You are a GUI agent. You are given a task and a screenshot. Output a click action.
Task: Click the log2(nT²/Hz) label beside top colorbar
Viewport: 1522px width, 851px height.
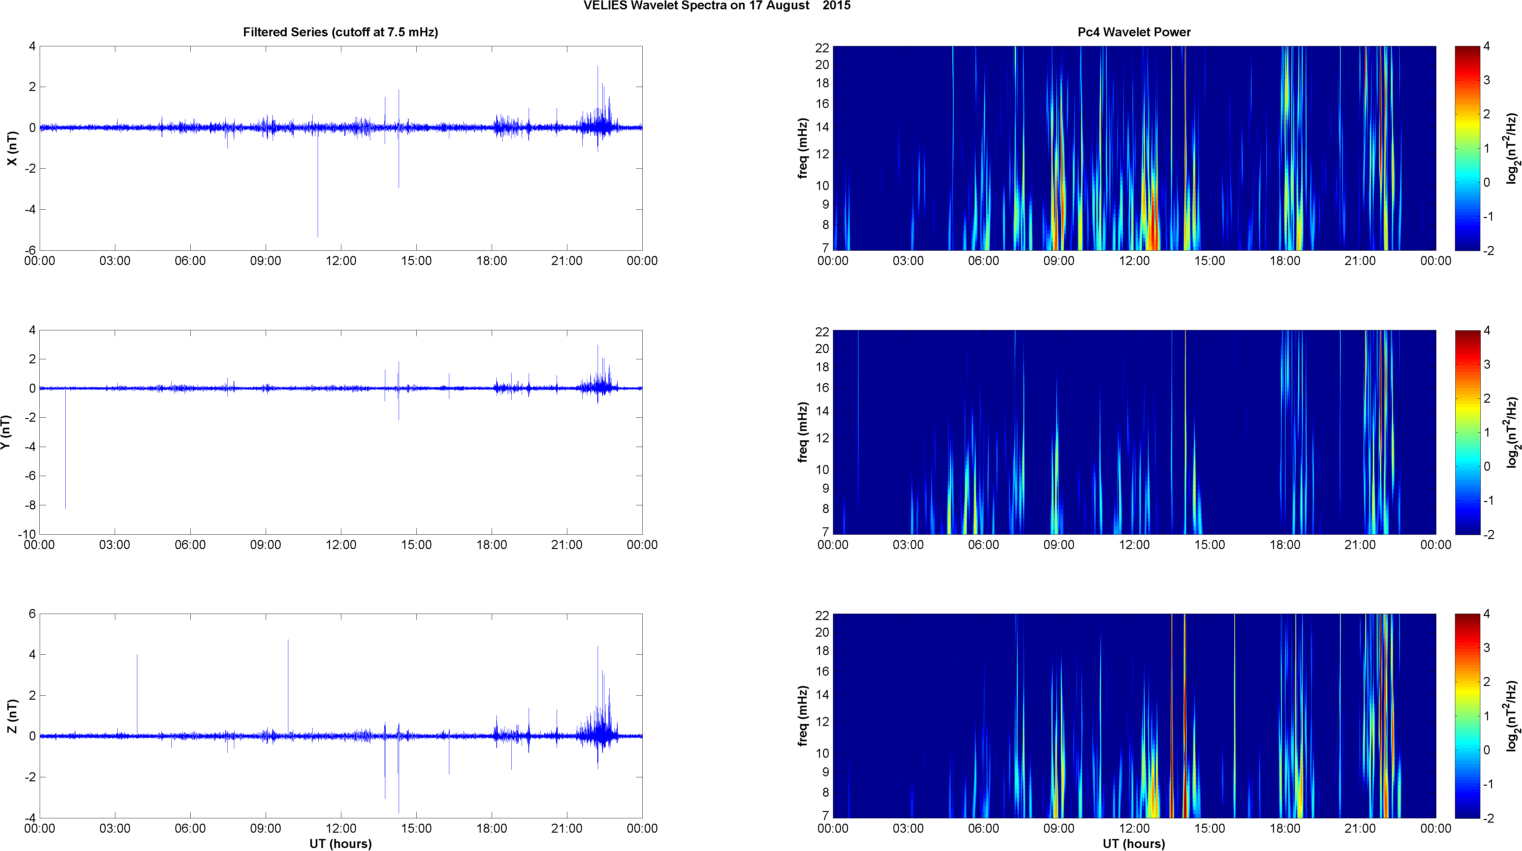pyautogui.click(x=1514, y=148)
